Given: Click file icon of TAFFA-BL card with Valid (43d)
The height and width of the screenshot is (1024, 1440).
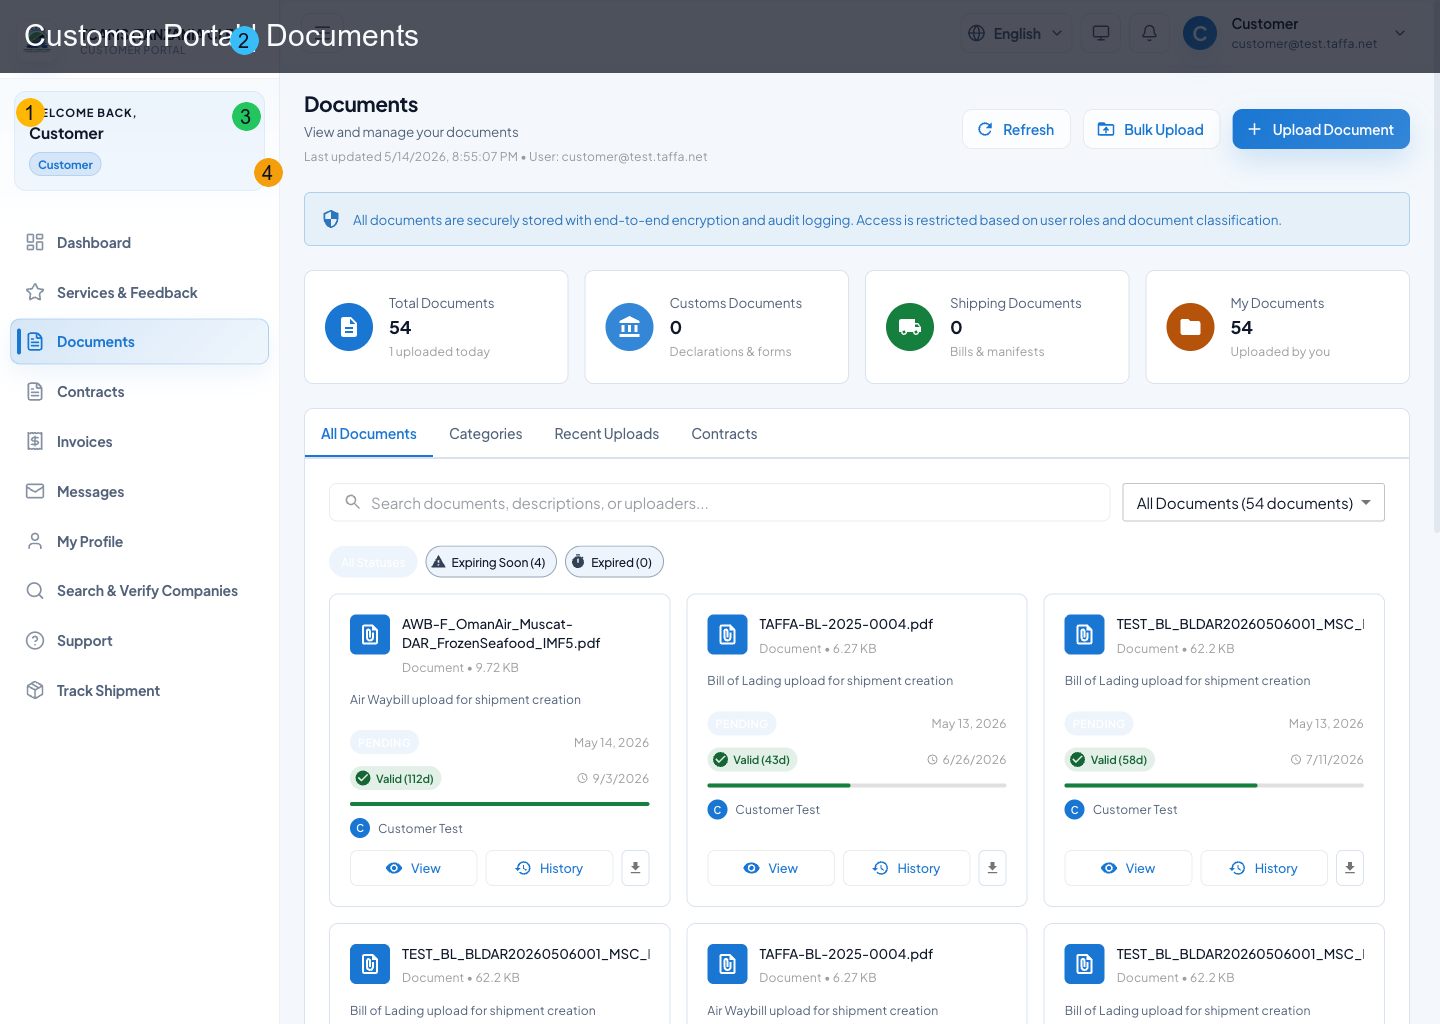Looking at the screenshot, I should click(727, 634).
